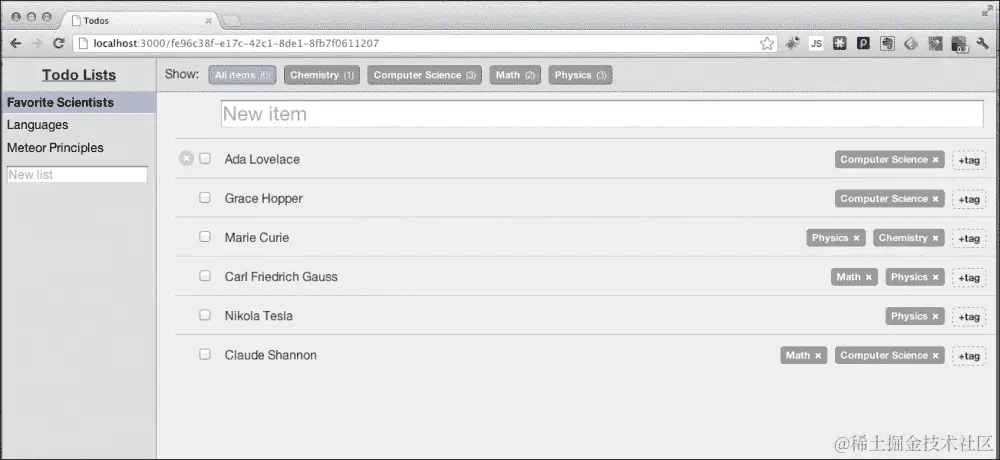Click the Todo Lists heading

click(79, 75)
